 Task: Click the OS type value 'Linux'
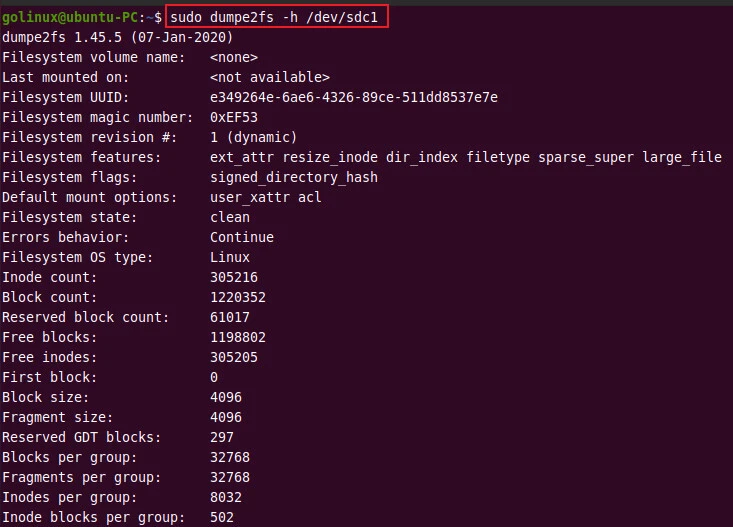tap(230, 258)
